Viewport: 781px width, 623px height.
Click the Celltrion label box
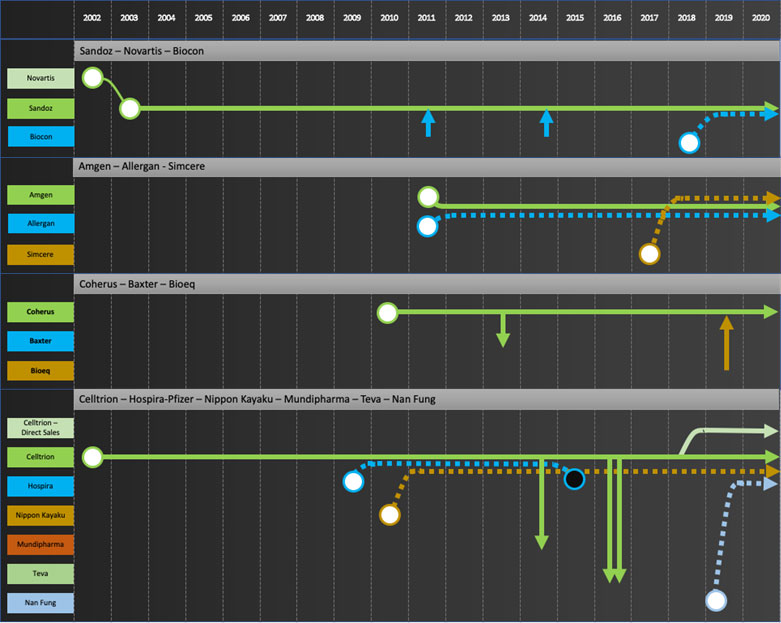pyautogui.click(x=41, y=457)
